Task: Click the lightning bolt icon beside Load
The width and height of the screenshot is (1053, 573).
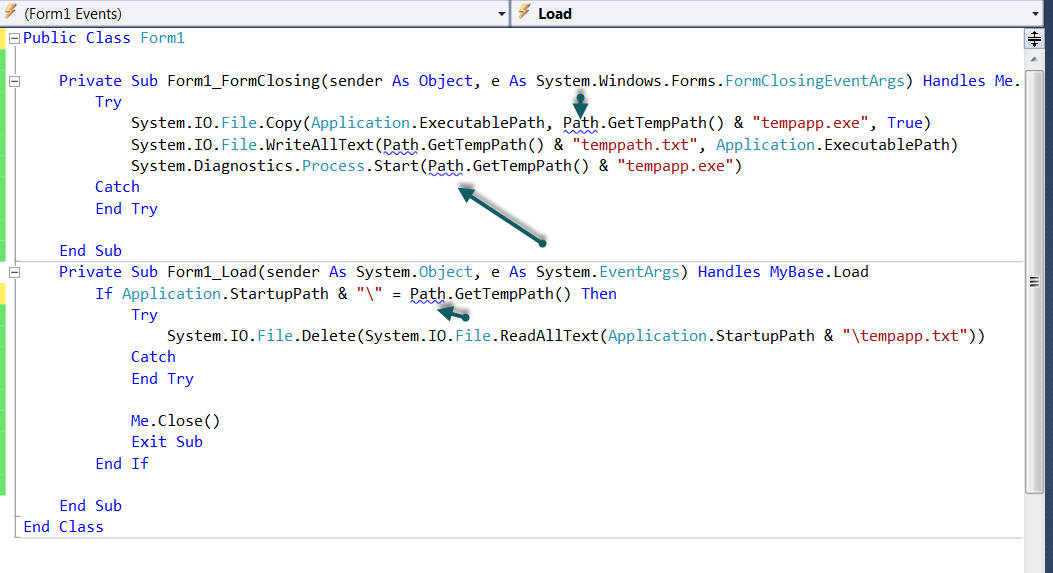Action: (524, 13)
